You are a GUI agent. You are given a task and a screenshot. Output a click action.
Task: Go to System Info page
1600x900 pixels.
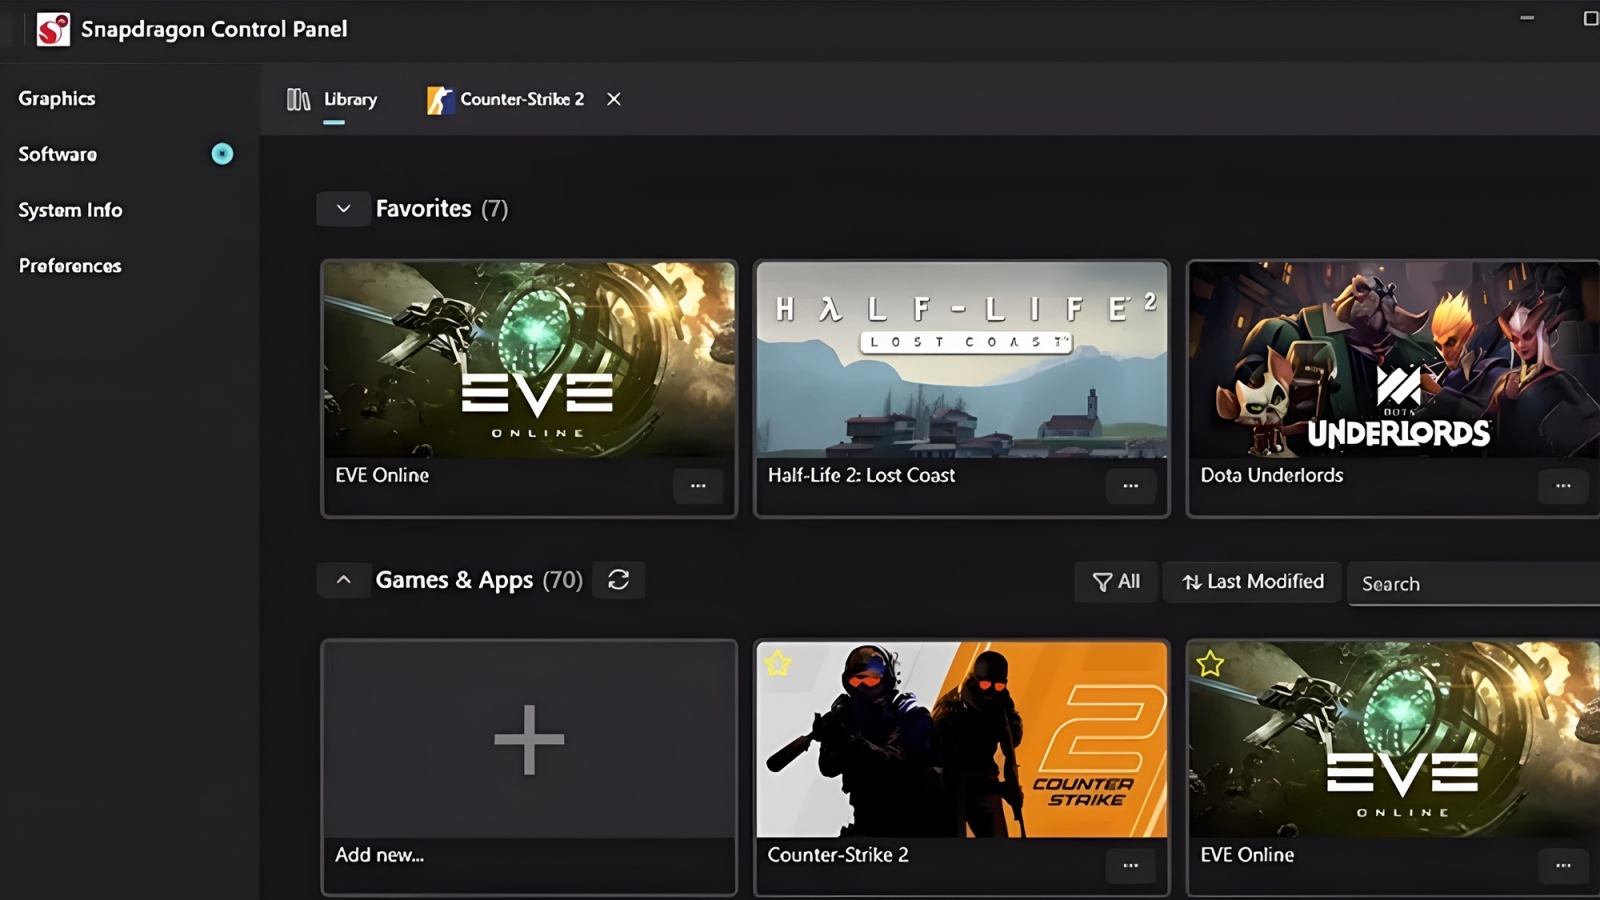(x=70, y=210)
